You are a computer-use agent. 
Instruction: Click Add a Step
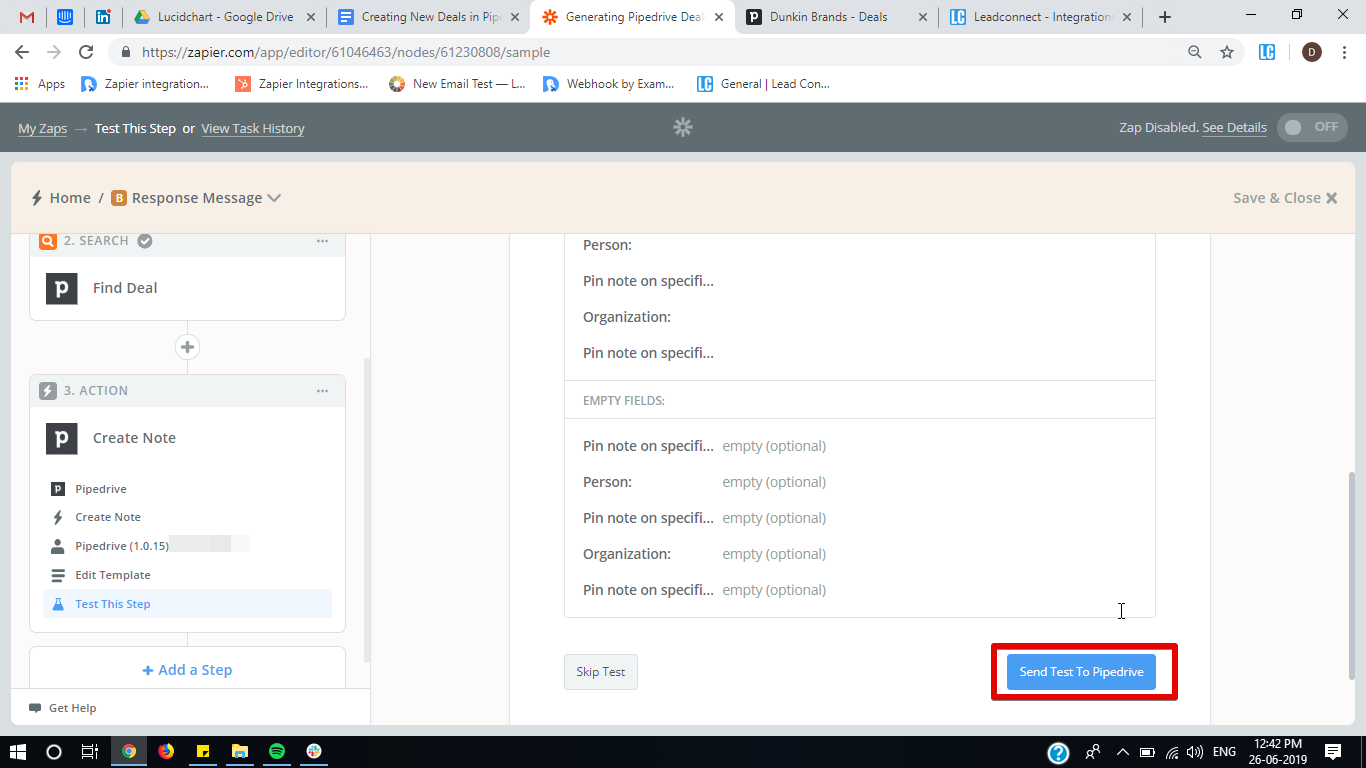point(187,670)
